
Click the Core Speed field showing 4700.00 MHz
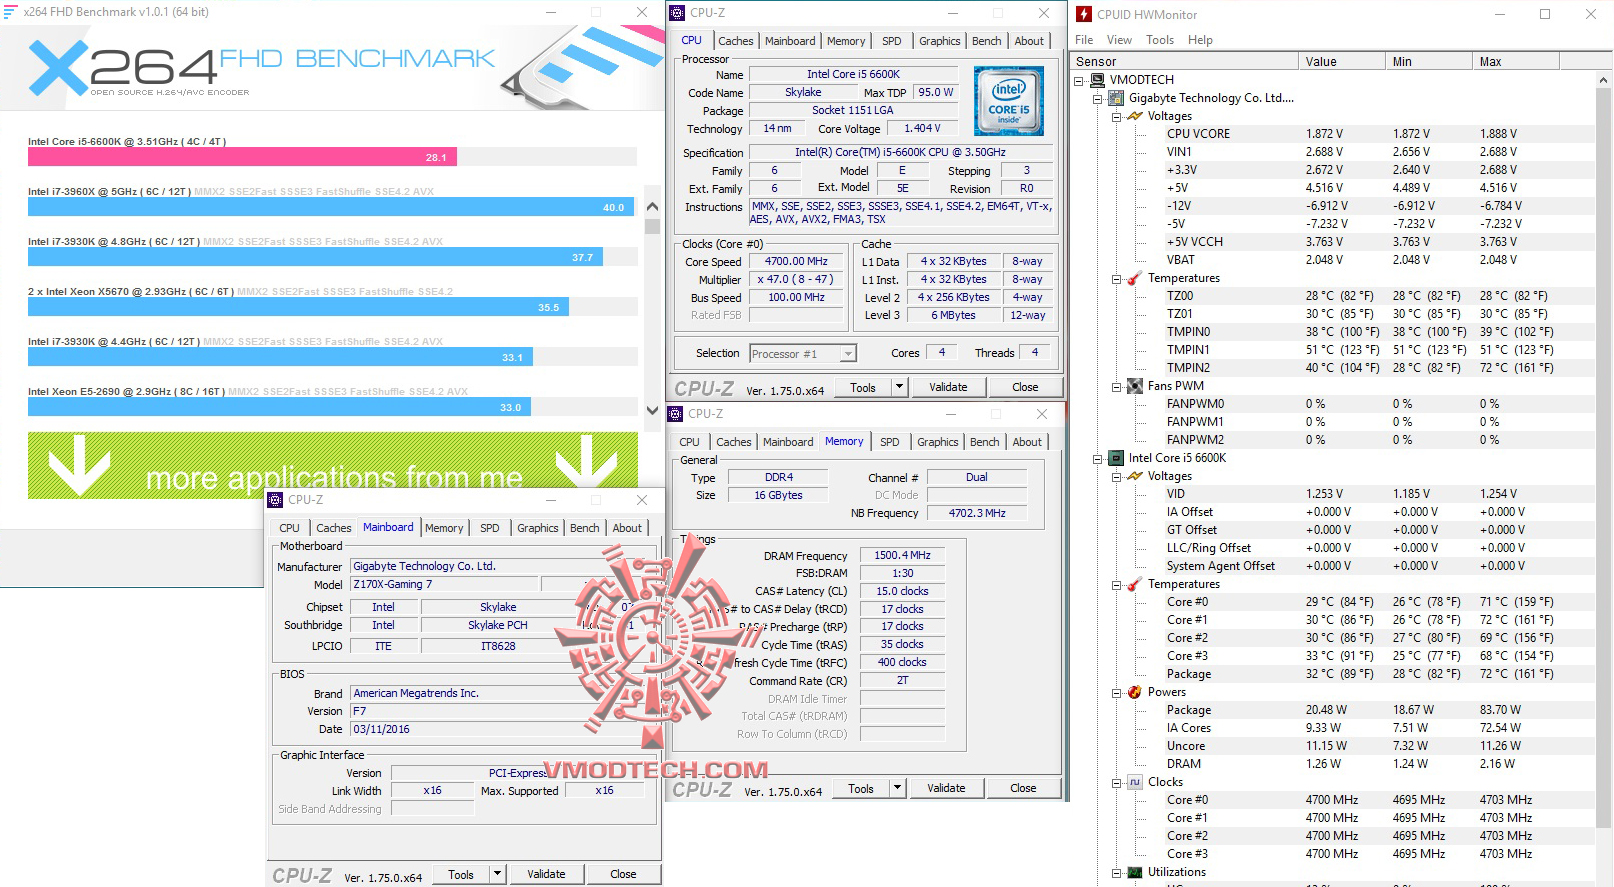tap(796, 262)
